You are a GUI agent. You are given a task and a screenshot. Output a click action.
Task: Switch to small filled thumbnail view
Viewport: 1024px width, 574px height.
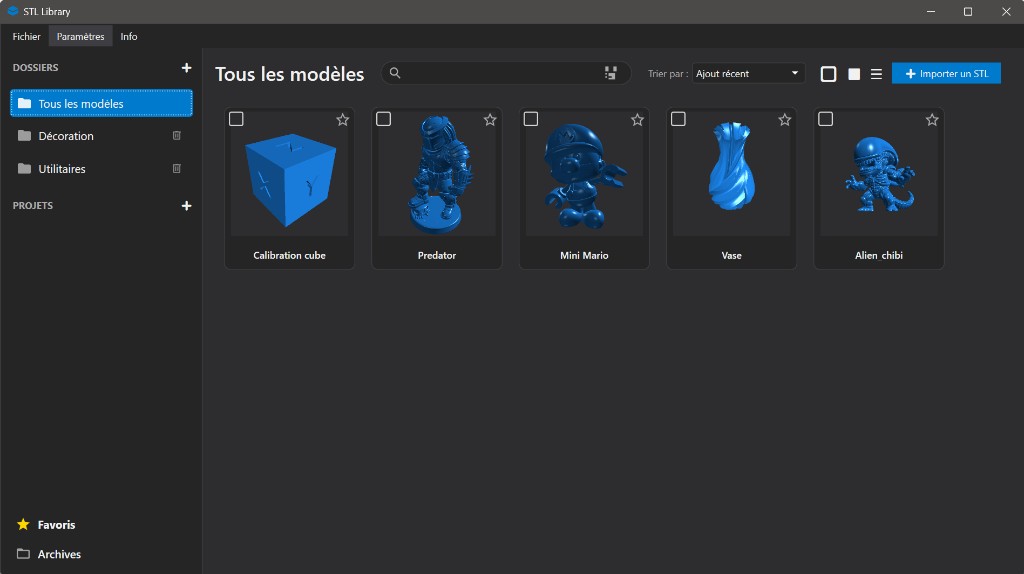pos(854,74)
